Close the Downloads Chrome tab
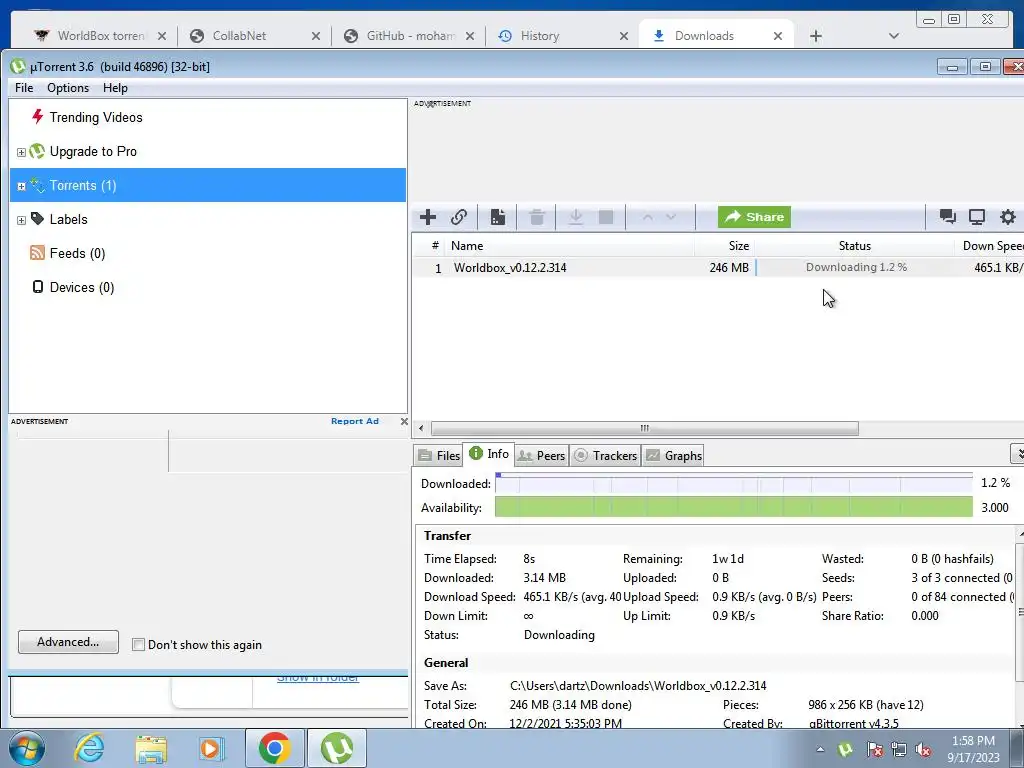Viewport: 1024px width, 768px height. 778,36
